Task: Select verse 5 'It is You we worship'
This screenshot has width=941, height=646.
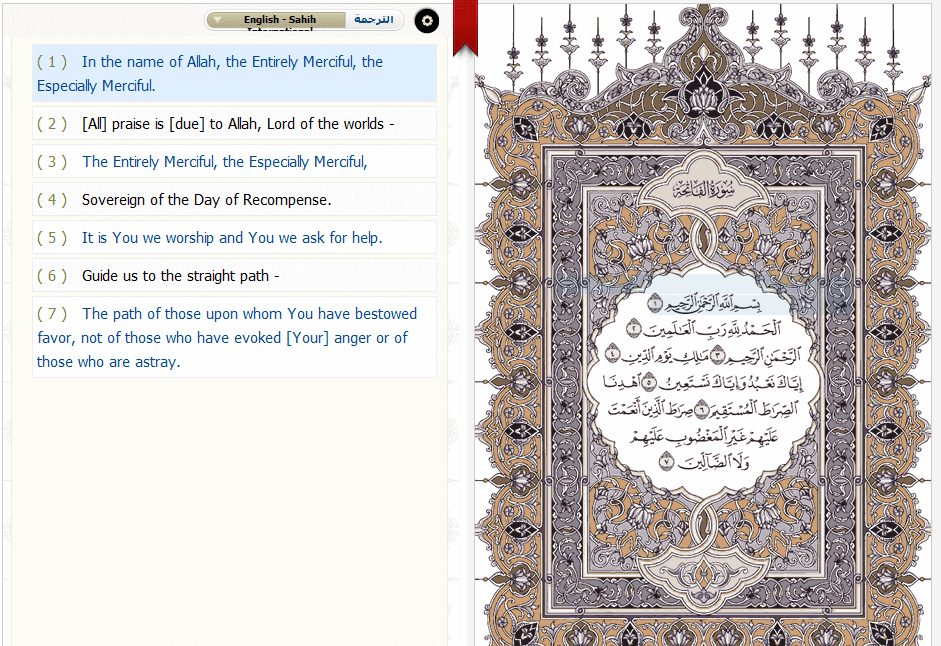Action: pos(234,238)
